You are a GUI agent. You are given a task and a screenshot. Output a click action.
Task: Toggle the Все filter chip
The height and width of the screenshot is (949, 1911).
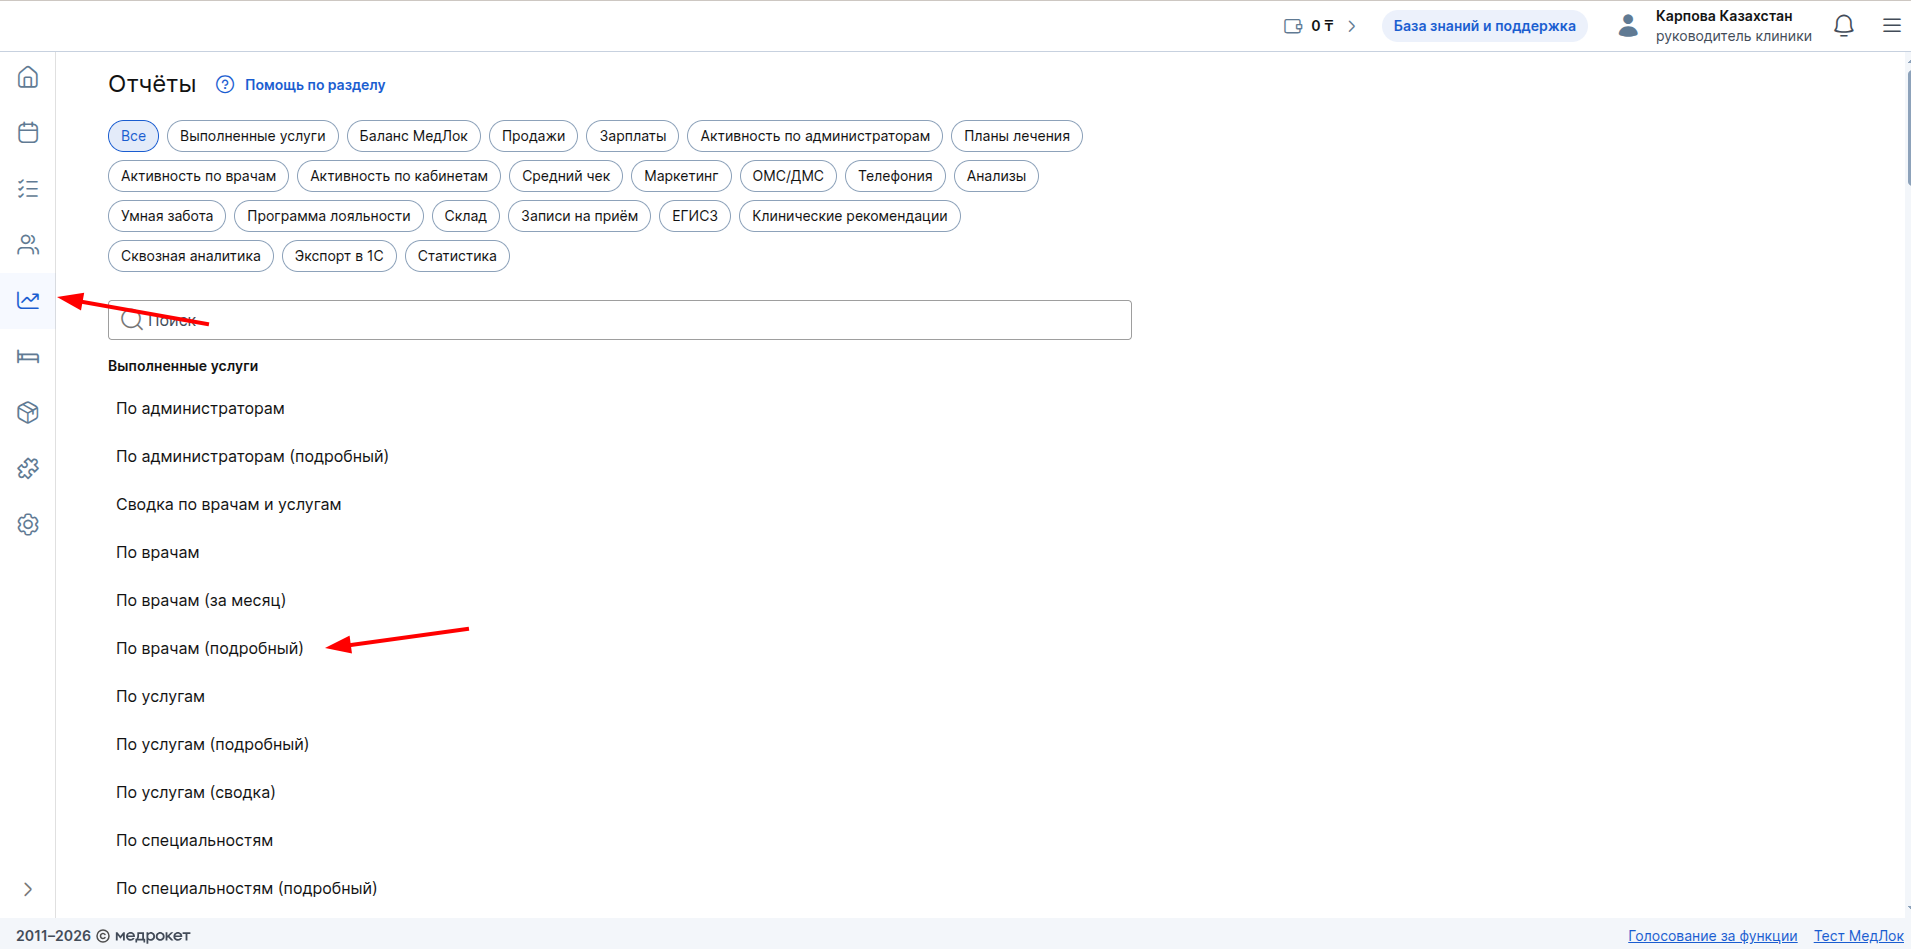tap(133, 136)
